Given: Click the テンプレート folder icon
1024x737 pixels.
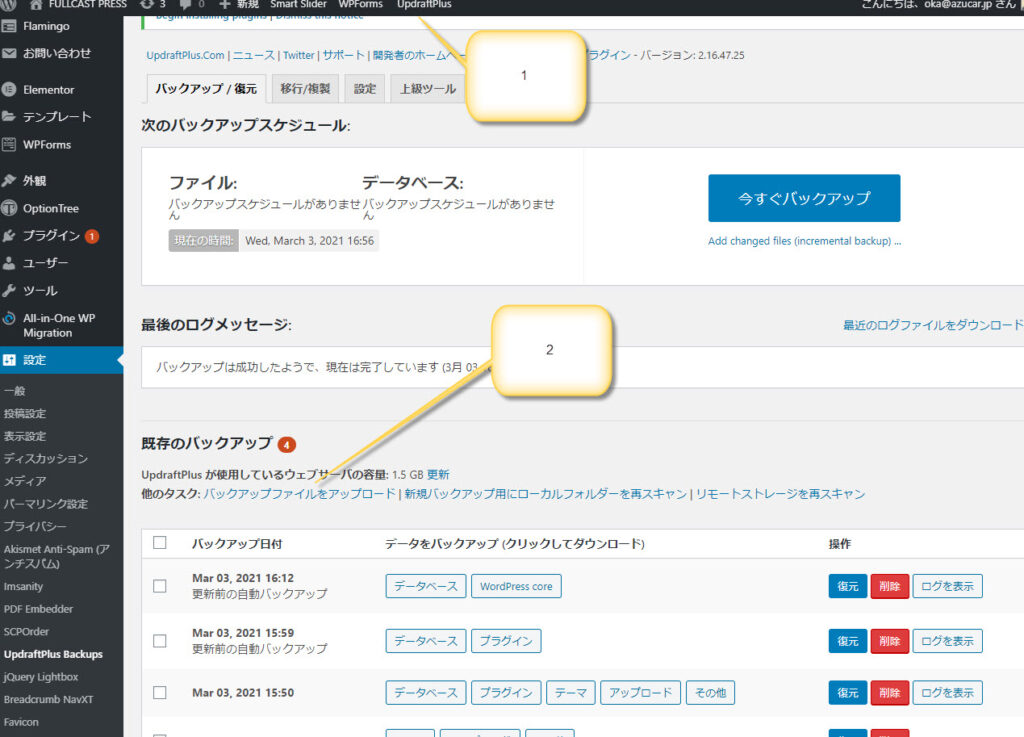Looking at the screenshot, I should [9, 117].
